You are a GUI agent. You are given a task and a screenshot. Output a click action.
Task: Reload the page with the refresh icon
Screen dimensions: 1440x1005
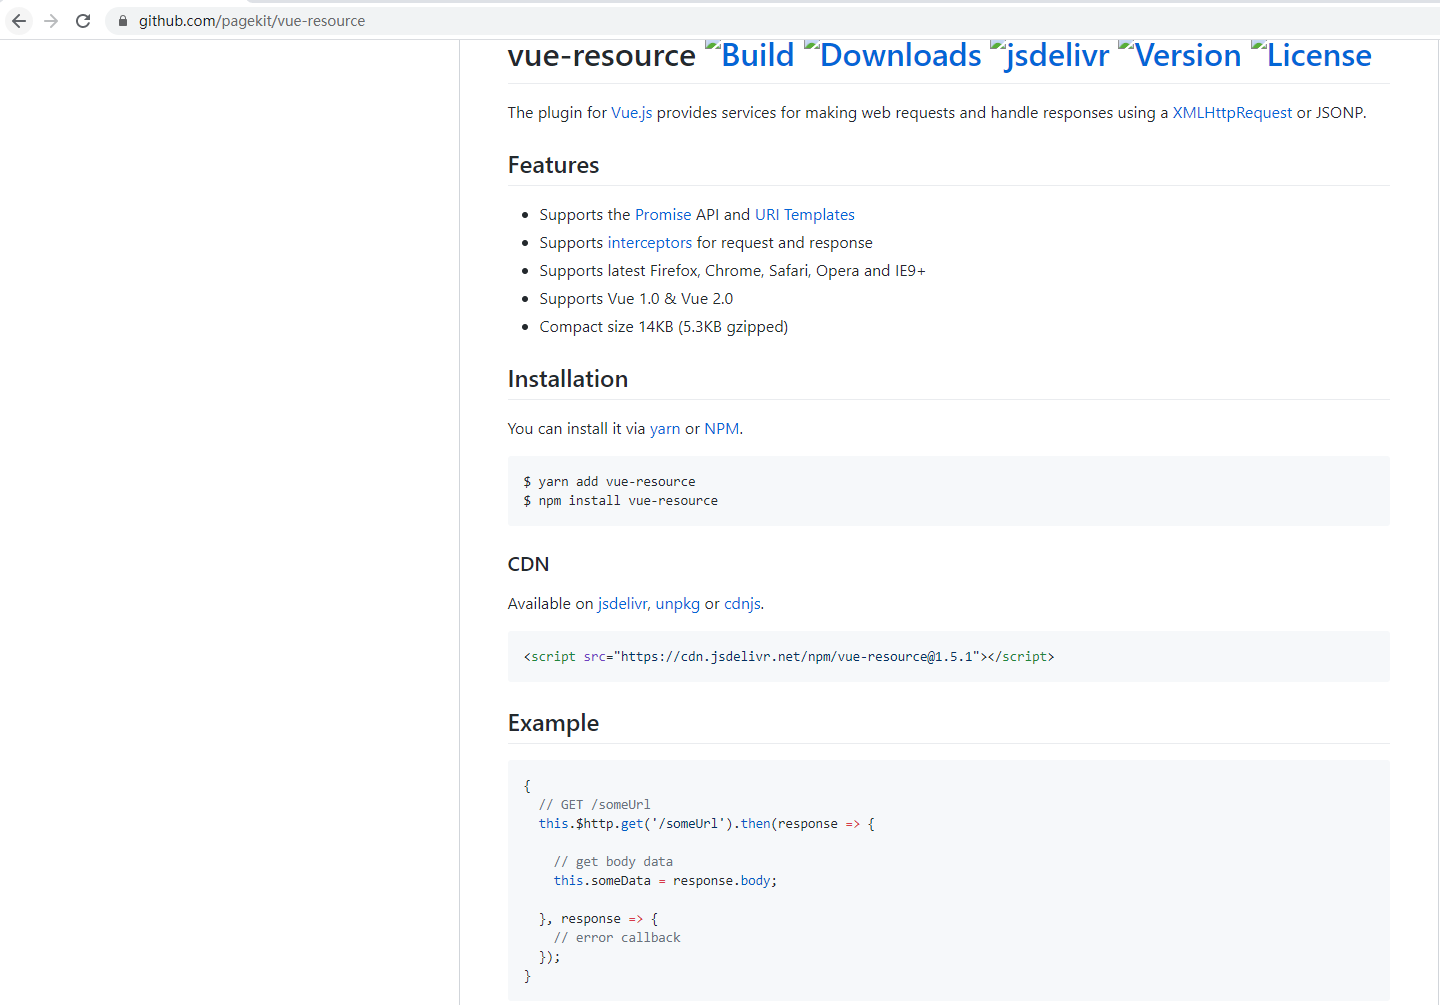pyautogui.click(x=83, y=20)
